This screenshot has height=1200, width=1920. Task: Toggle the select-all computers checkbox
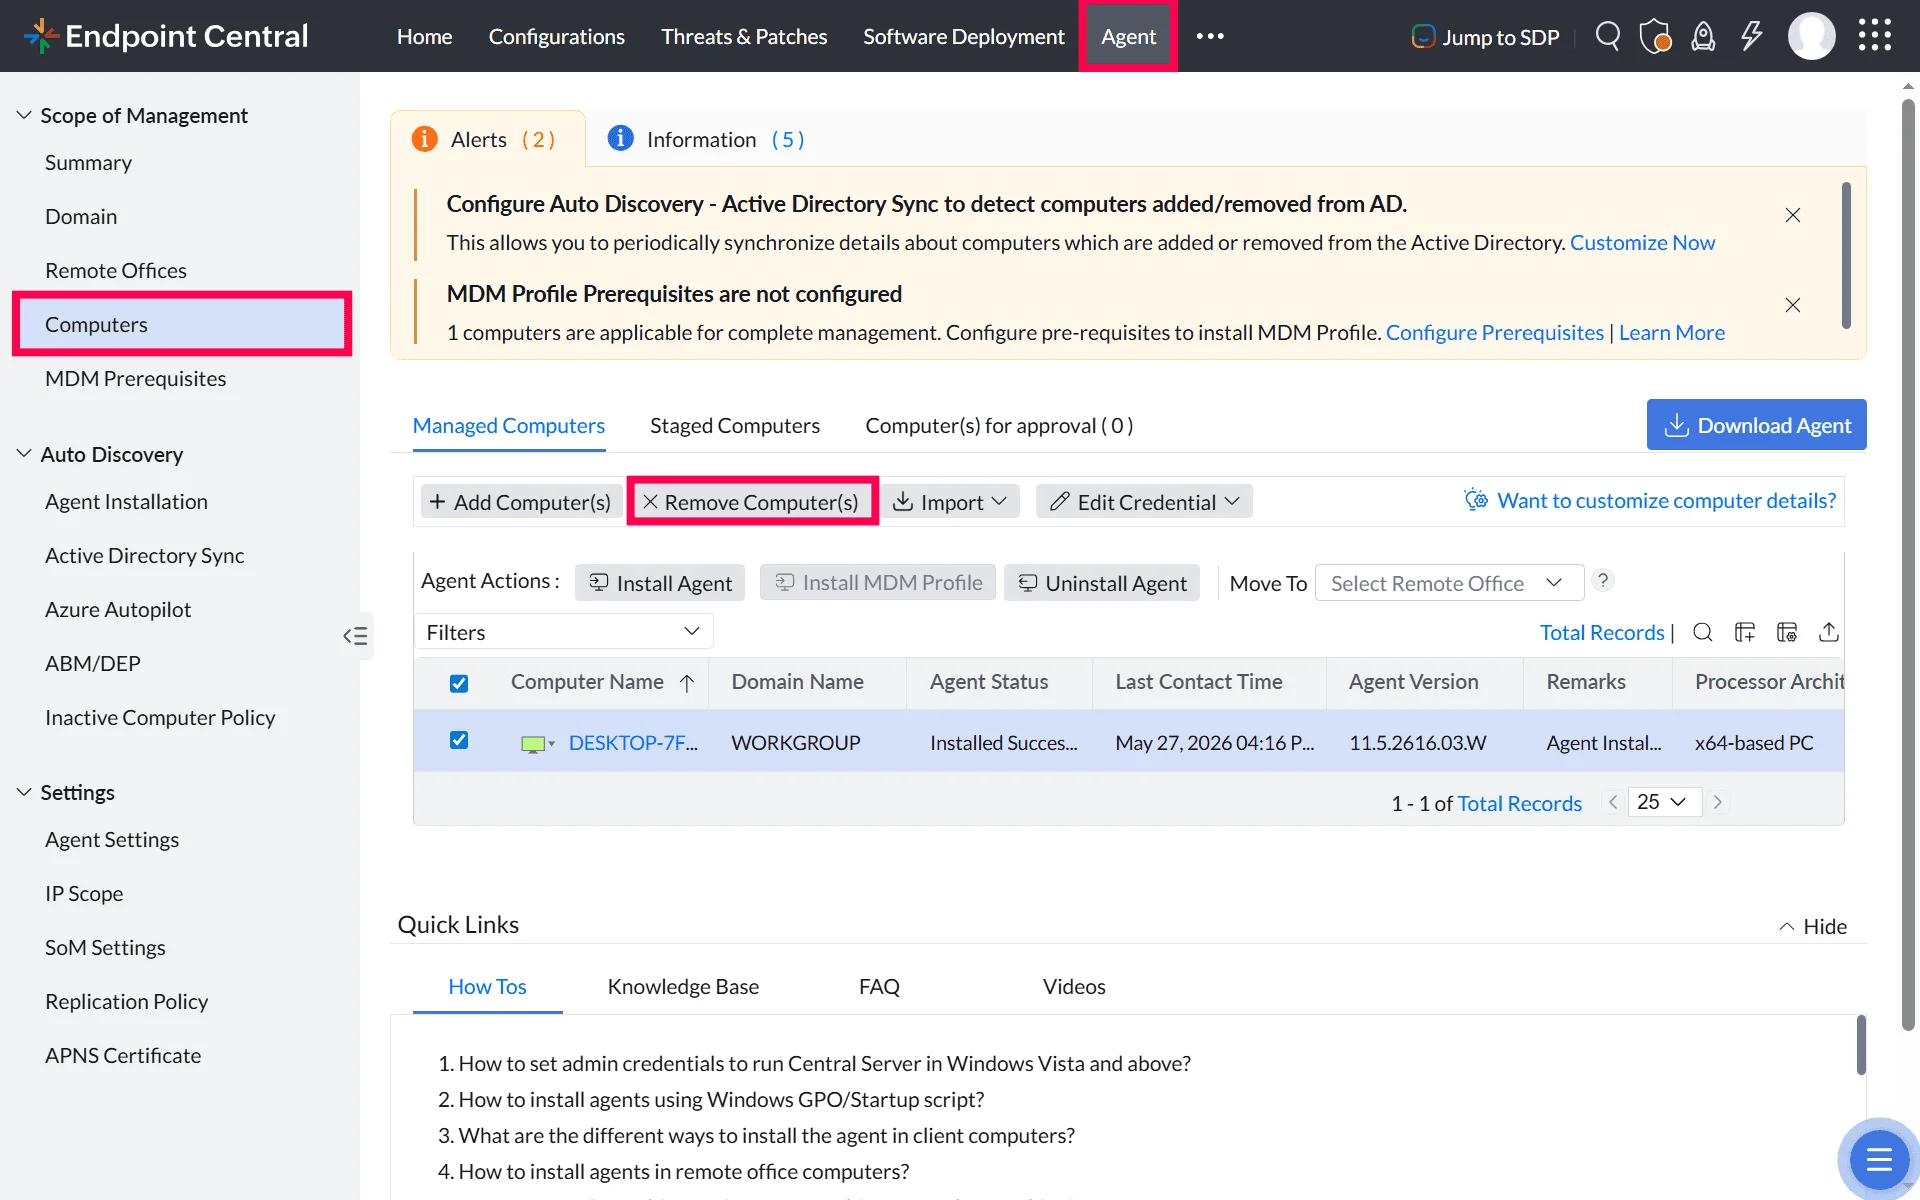coord(459,684)
